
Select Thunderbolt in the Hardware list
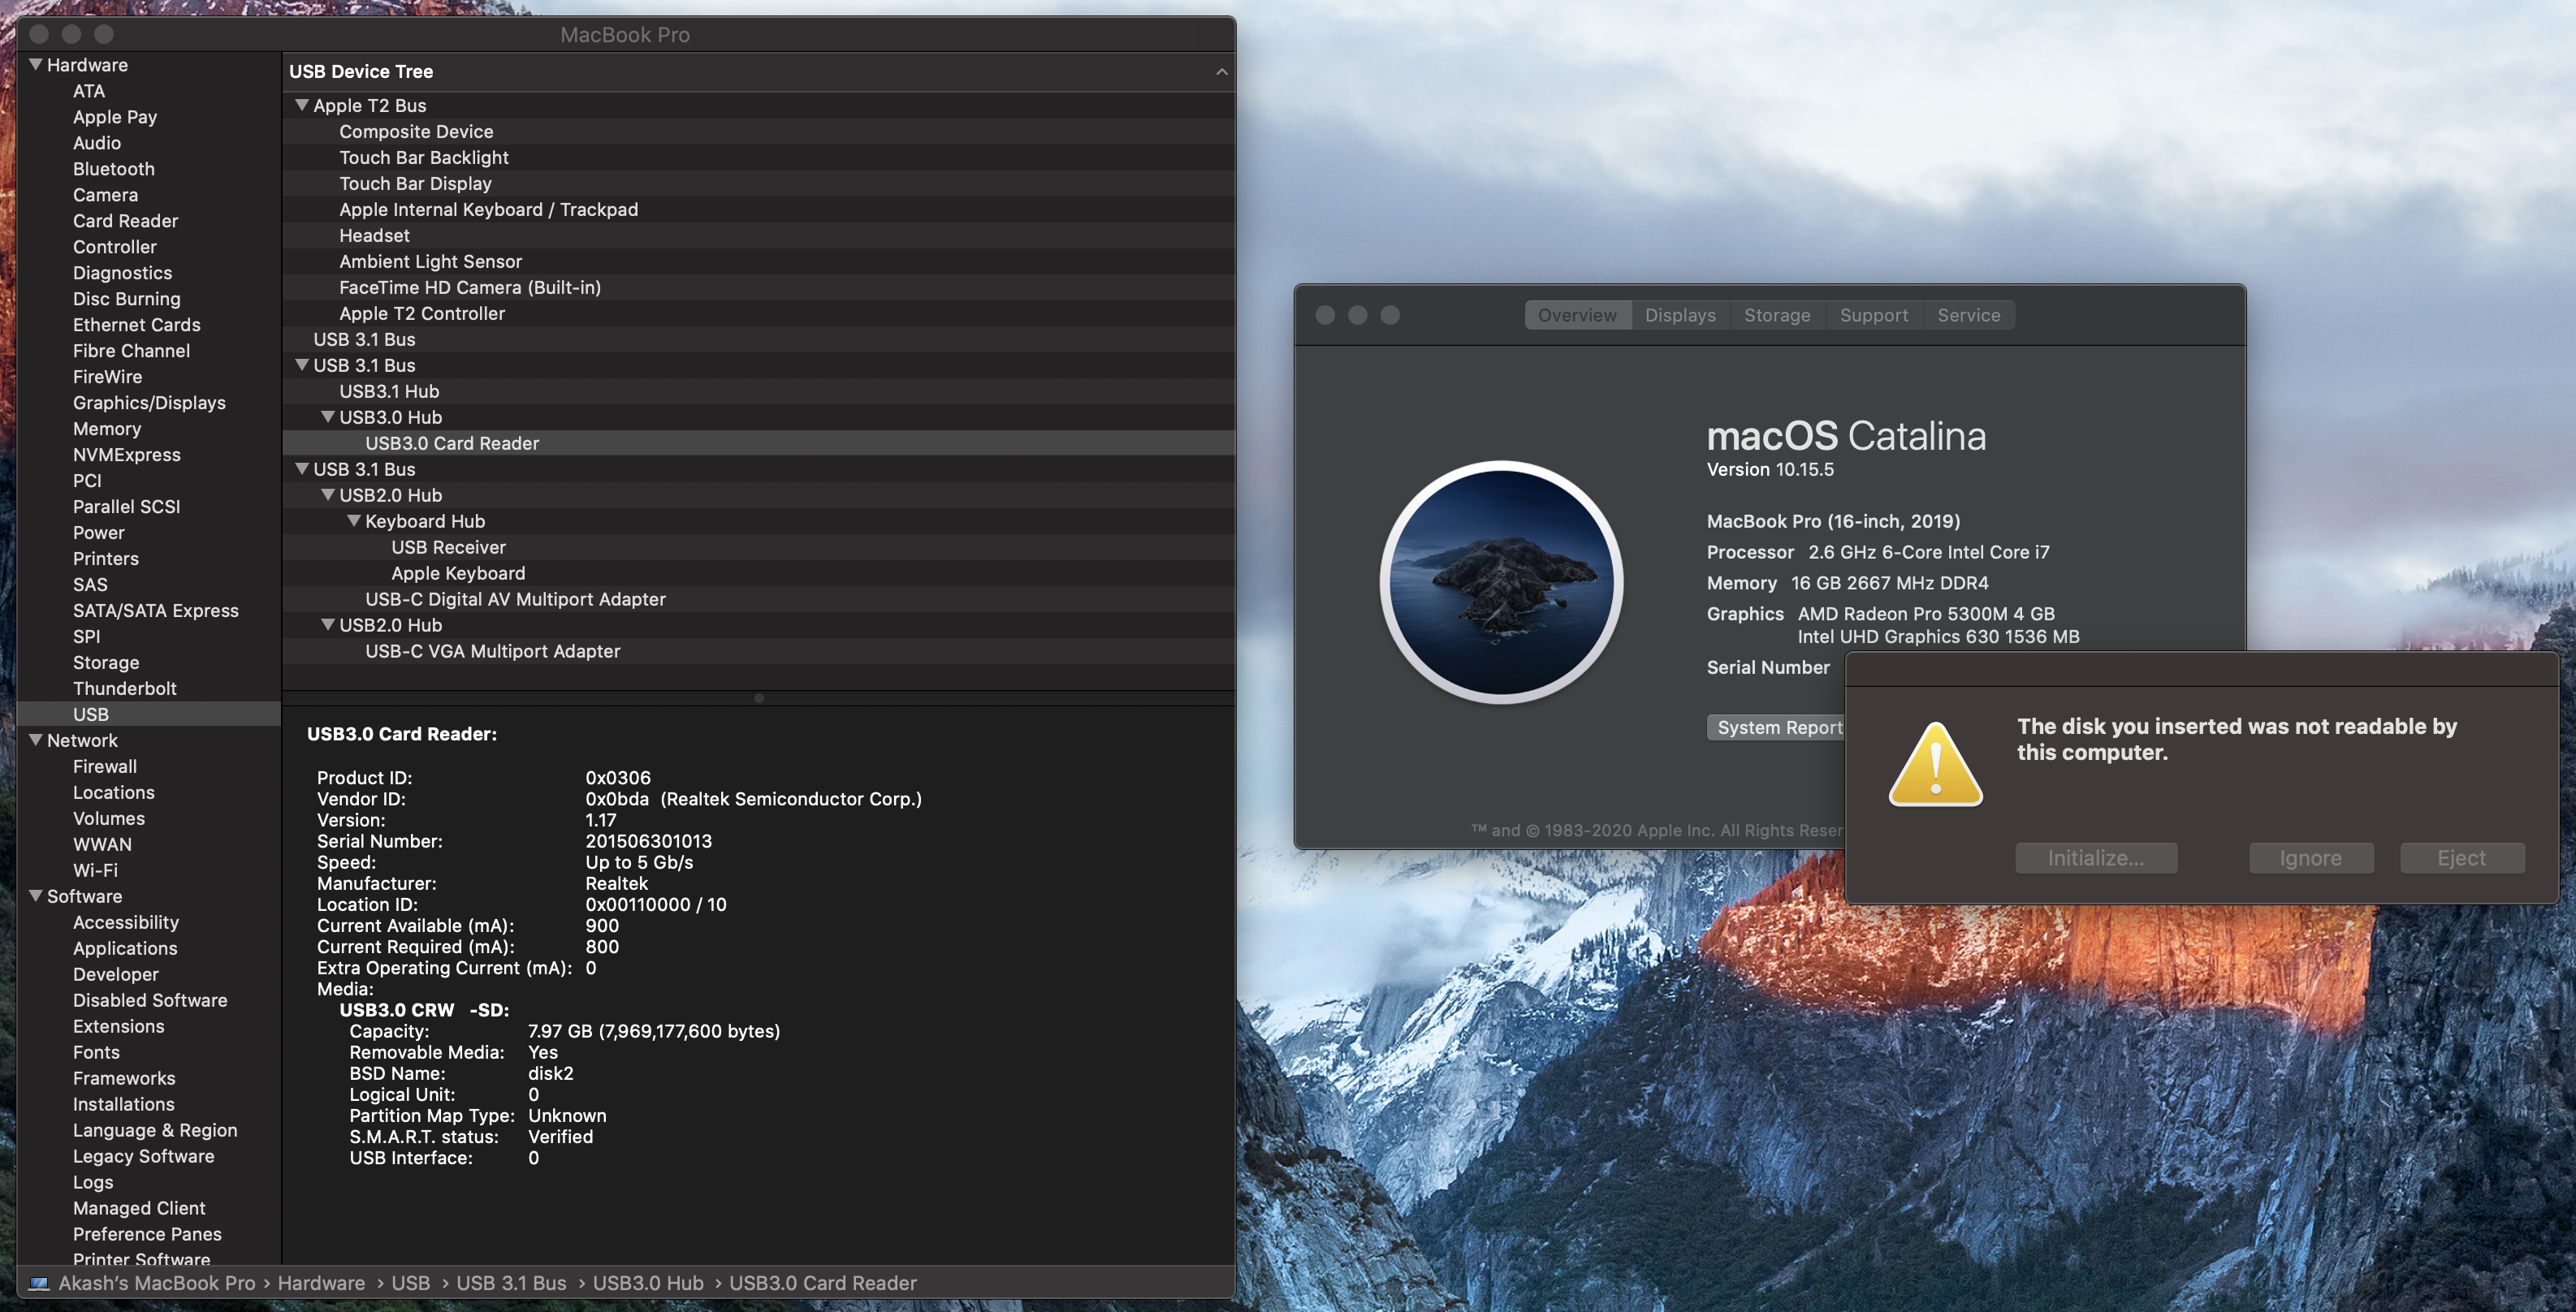124,688
